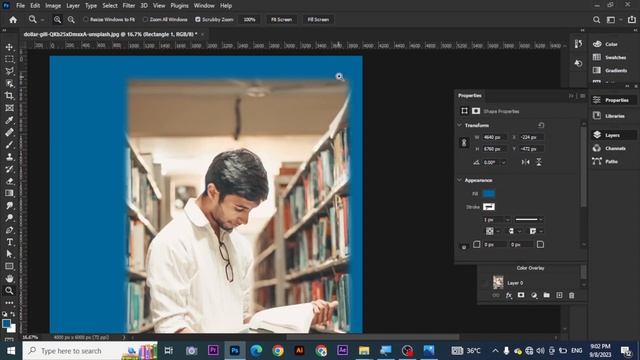This screenshot has height=360, width=640.
Task: Select the Dodge tool
Action: coord(9,218)
